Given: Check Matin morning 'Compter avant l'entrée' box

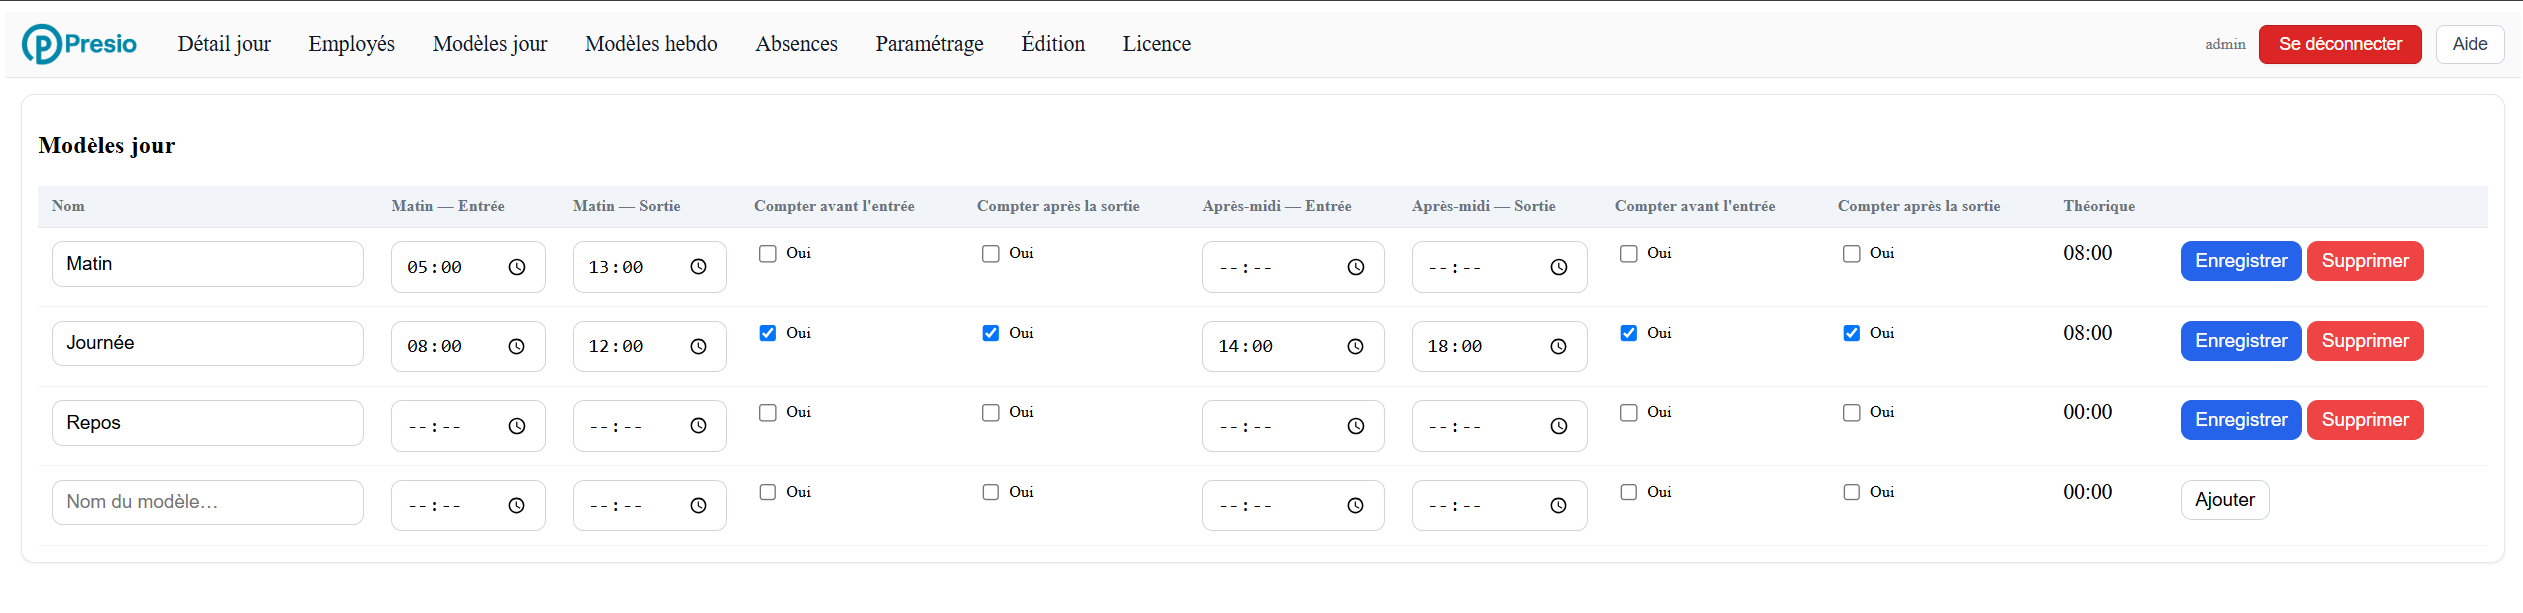Looking at the screenshot, I should click(768, 254).
